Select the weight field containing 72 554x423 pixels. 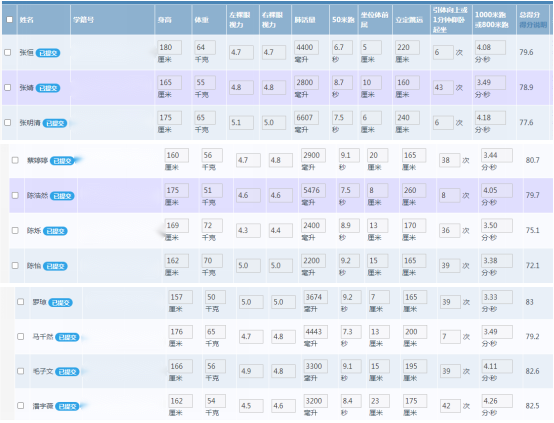tap(212, 225)
